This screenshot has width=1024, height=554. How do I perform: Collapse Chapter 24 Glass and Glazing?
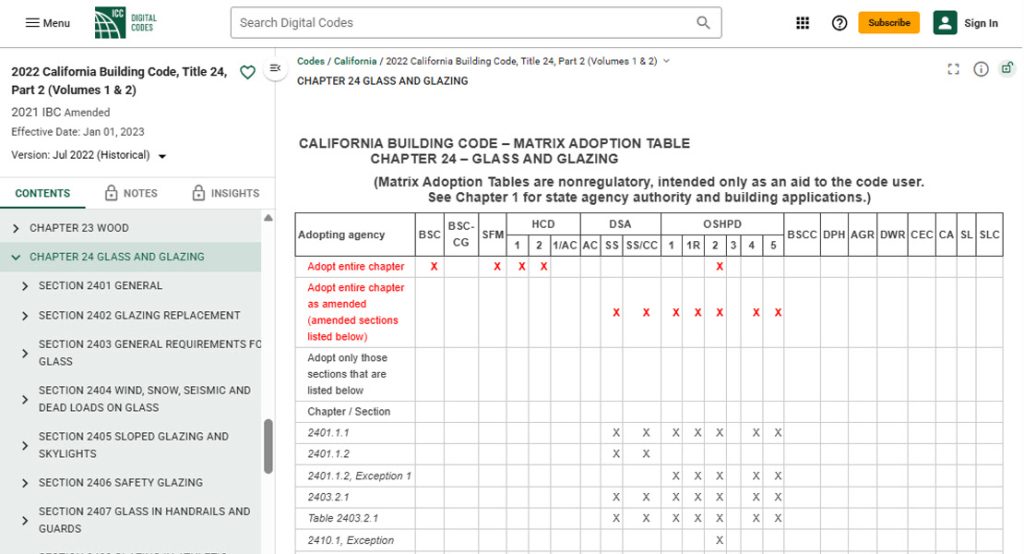click(x=16, y=257)
